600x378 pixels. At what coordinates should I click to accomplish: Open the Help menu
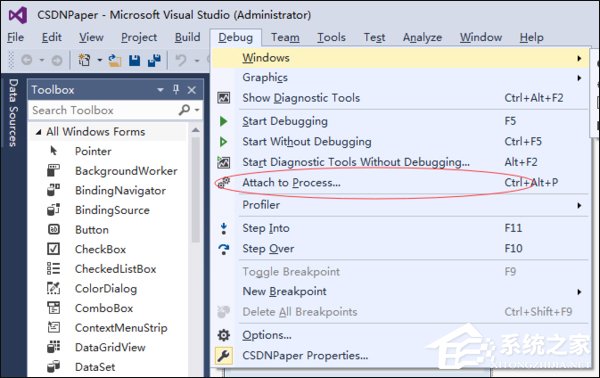[532, 37]
